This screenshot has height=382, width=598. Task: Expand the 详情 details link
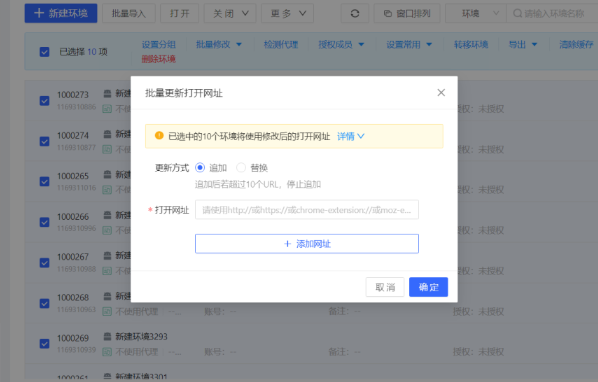[350, 136]
